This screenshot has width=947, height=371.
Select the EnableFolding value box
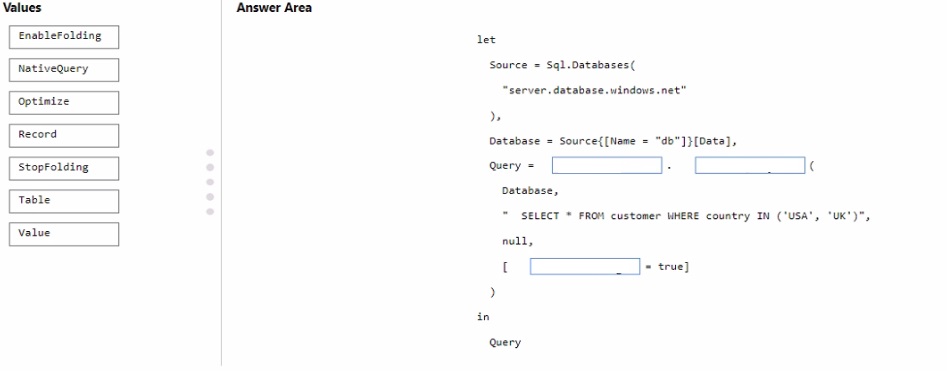coord(64,37)
